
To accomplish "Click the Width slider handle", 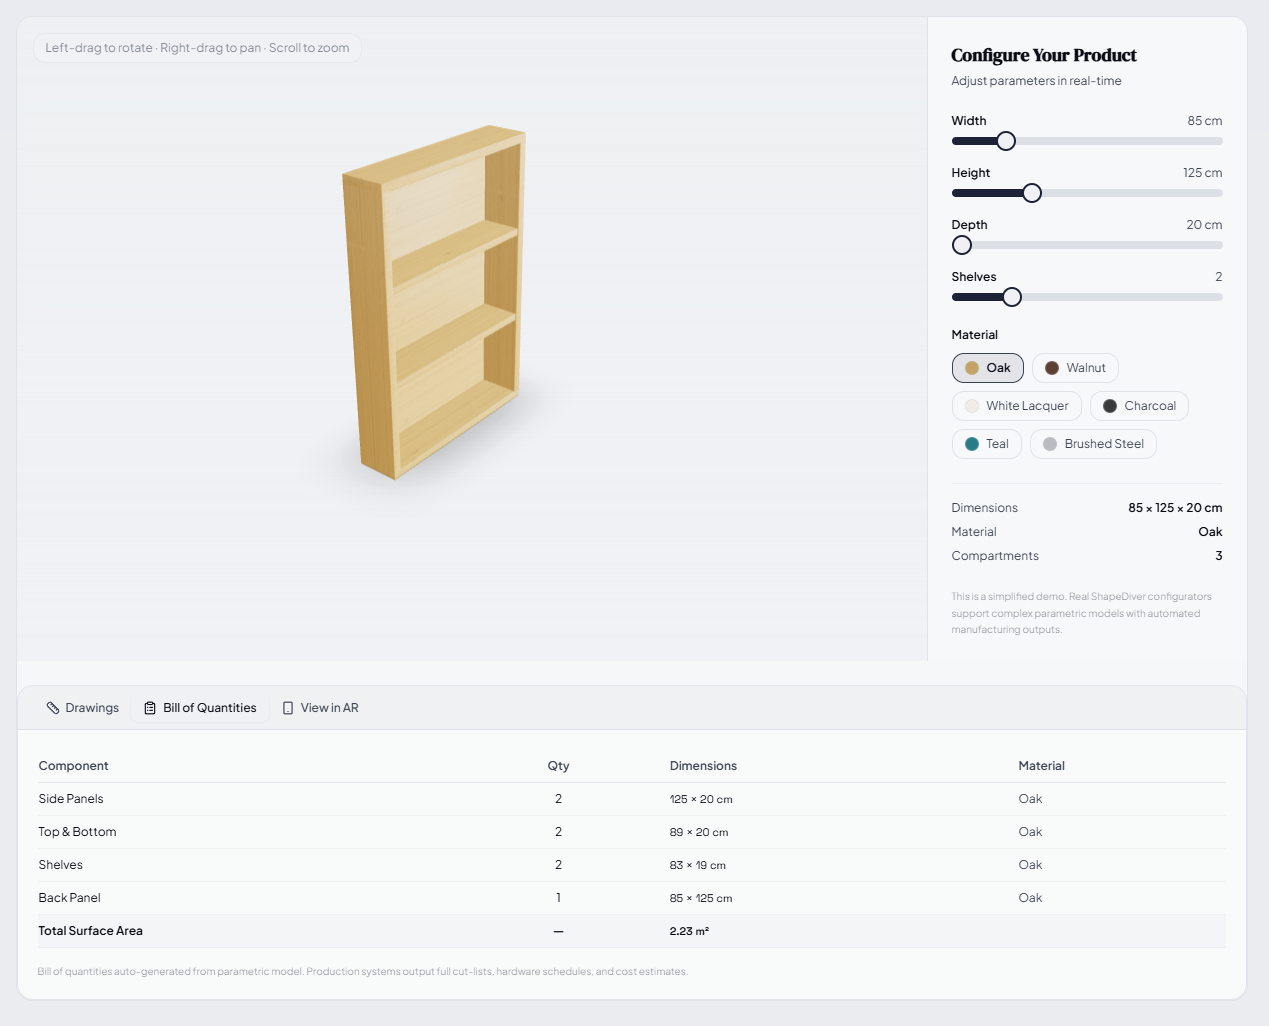I will click(x=1005, y=141).
